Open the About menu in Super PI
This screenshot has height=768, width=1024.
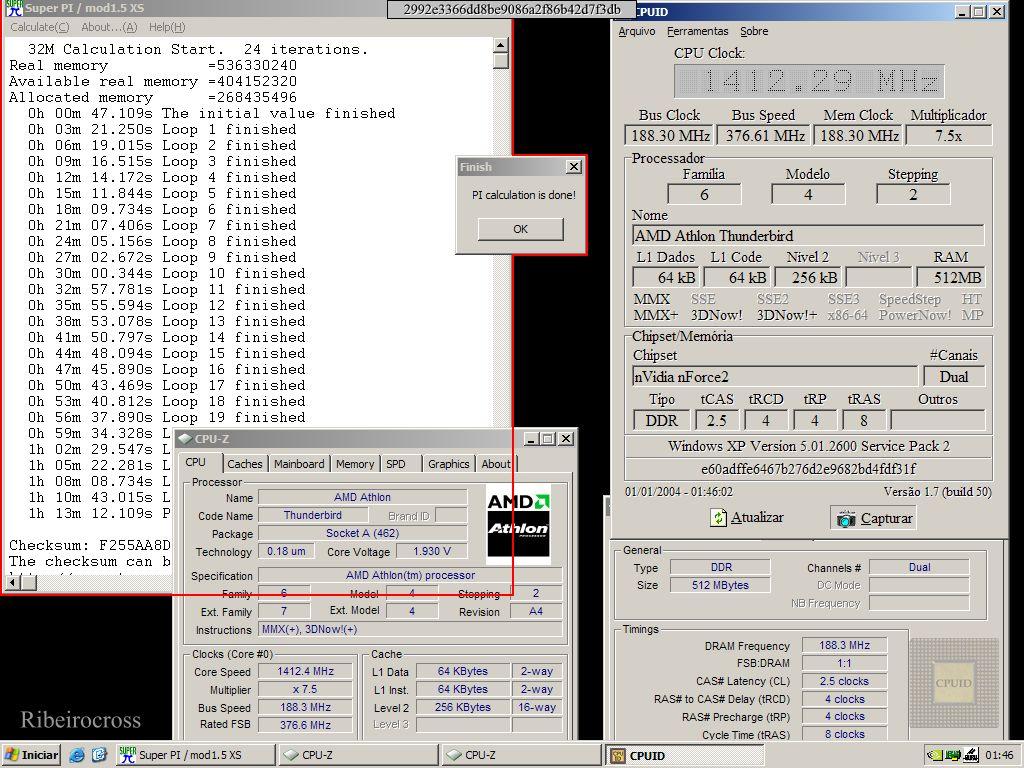(x=109, y=27)
